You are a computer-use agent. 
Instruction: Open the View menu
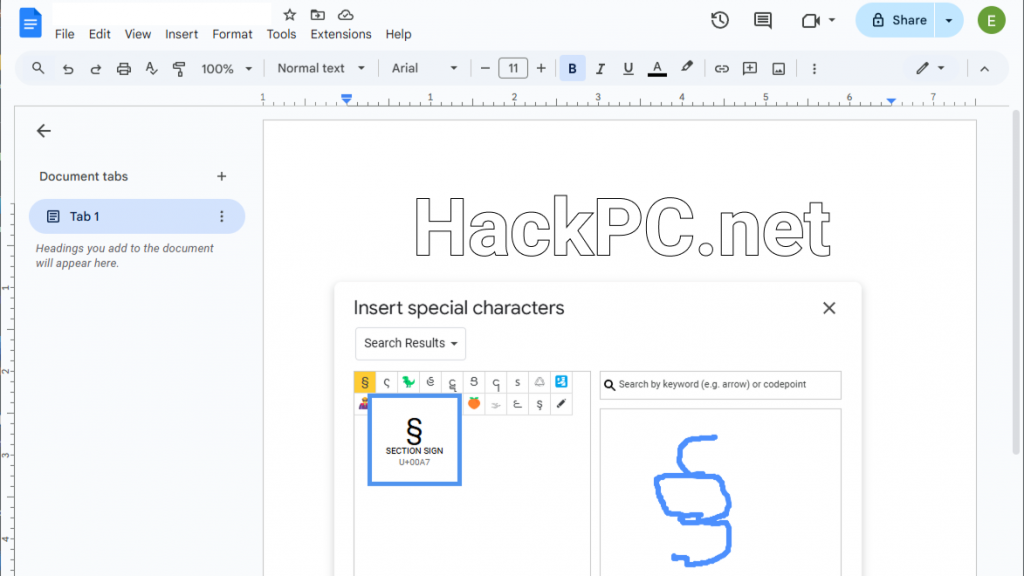click(x=138, y=35)
